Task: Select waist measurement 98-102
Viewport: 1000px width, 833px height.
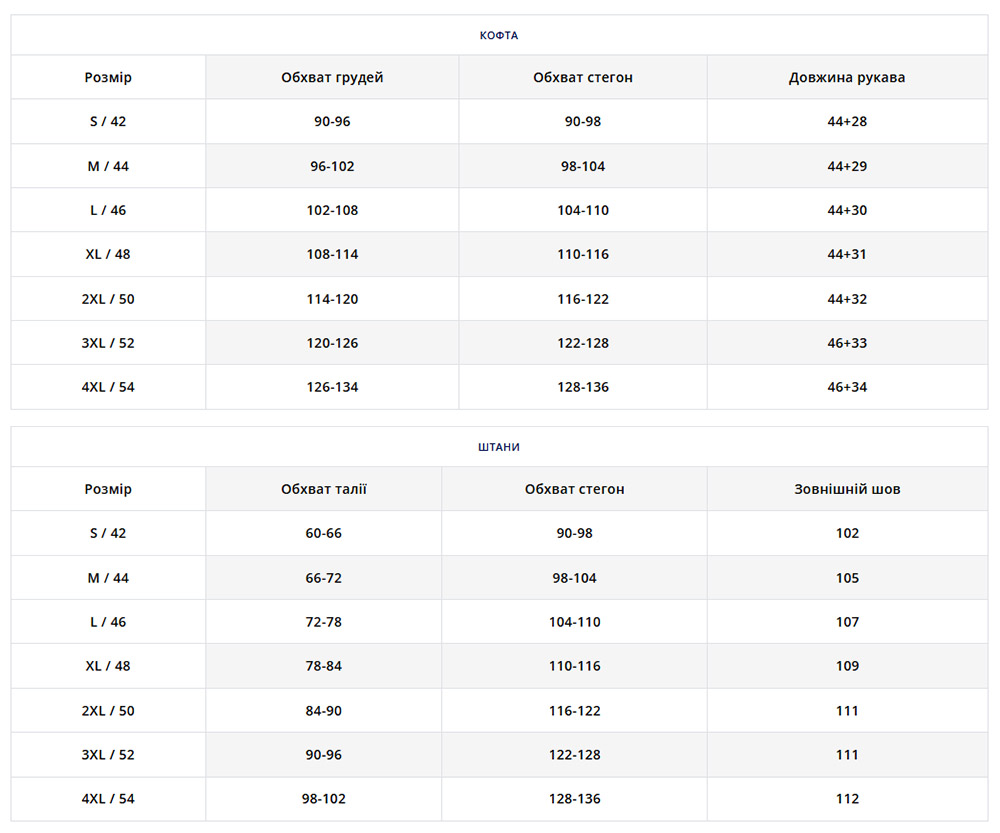Action: (x=324, y=799)
